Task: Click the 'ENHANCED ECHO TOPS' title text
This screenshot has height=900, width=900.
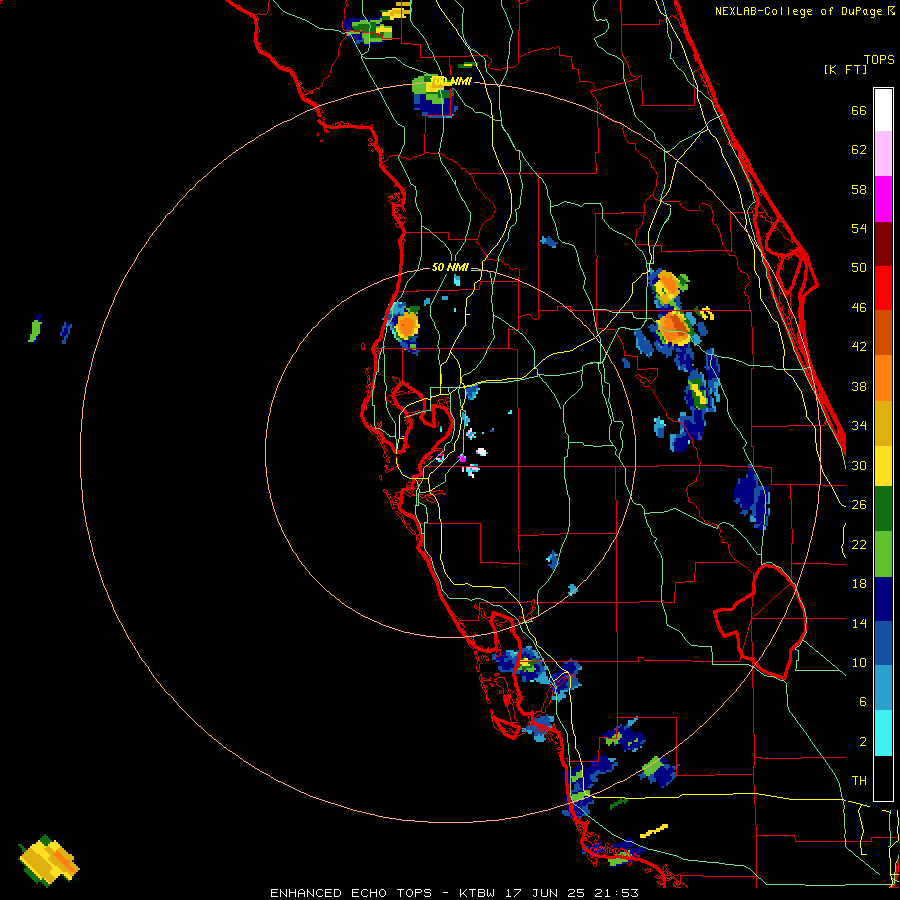Action: (351, 893)
